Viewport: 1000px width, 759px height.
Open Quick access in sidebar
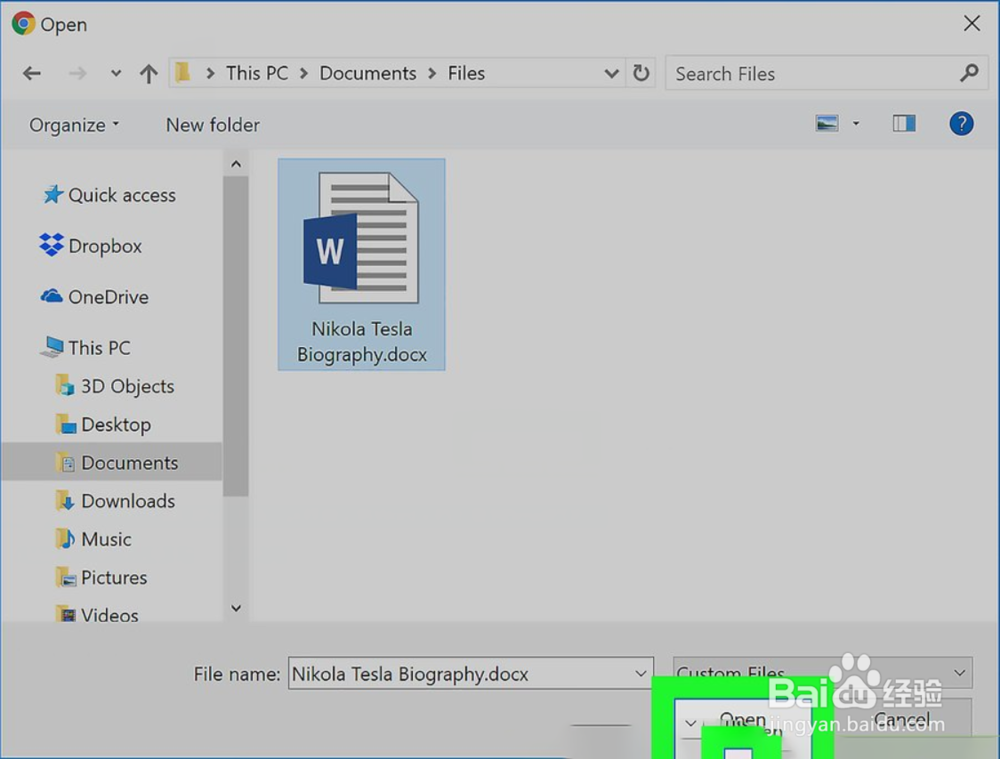[108, 195]
